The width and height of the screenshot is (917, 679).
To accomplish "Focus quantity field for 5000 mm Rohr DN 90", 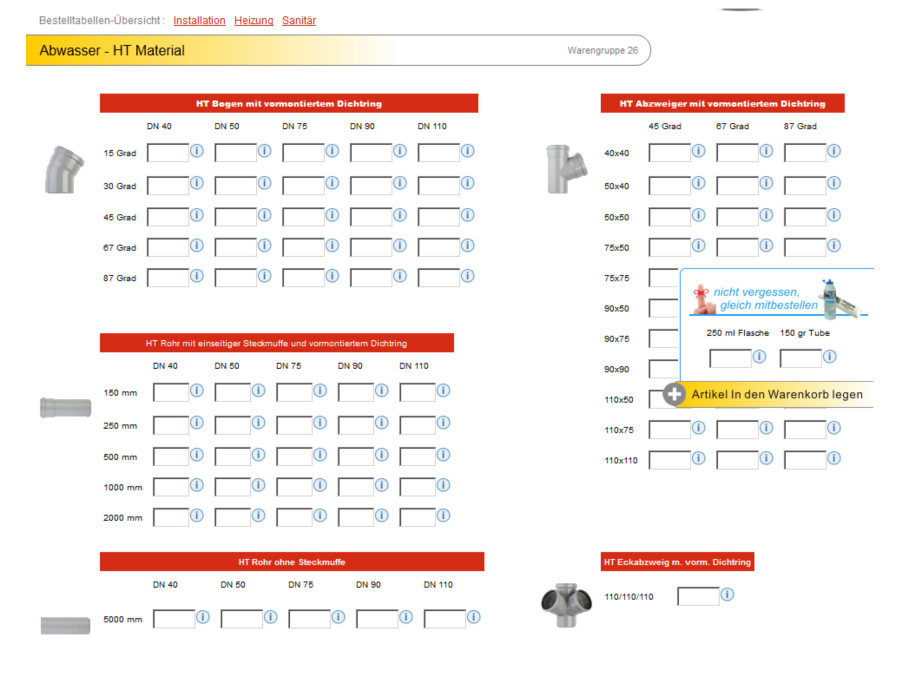I will pyautogui.click(x=377, y=619).
